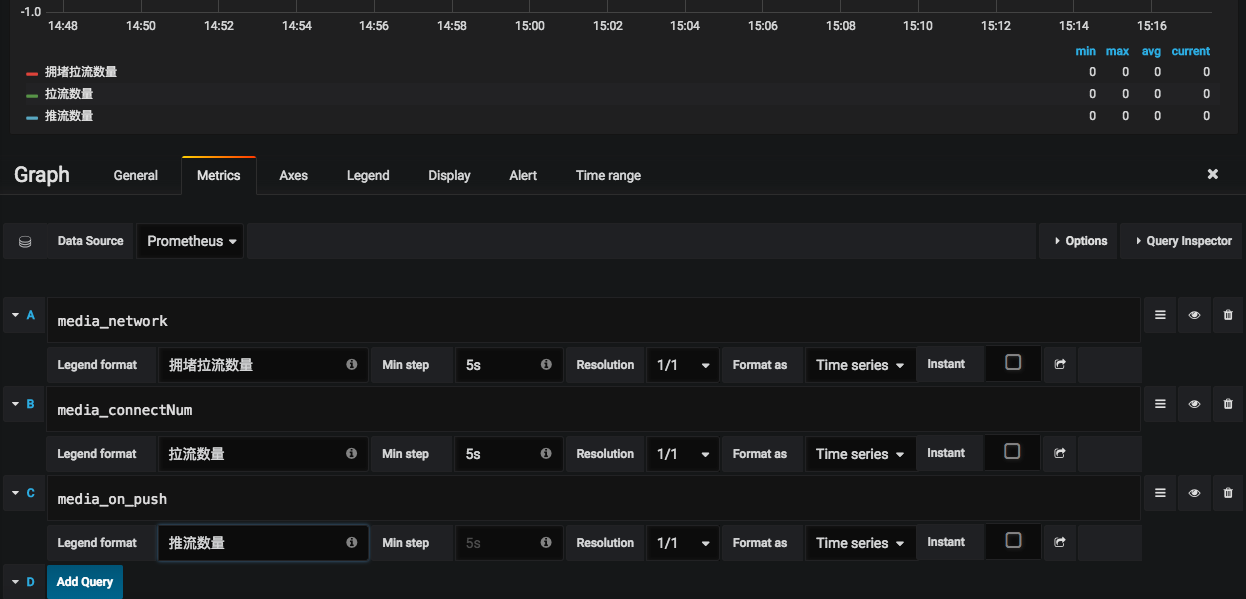Enable Instant checkbox for query C
This screenshot has width=1246, height=599.
(x=1013, y=540)
